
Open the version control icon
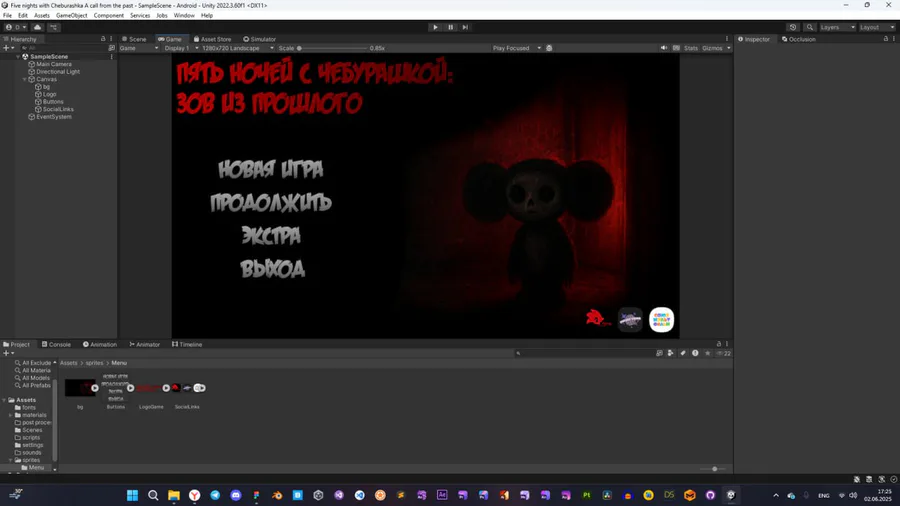coord(53,27)
